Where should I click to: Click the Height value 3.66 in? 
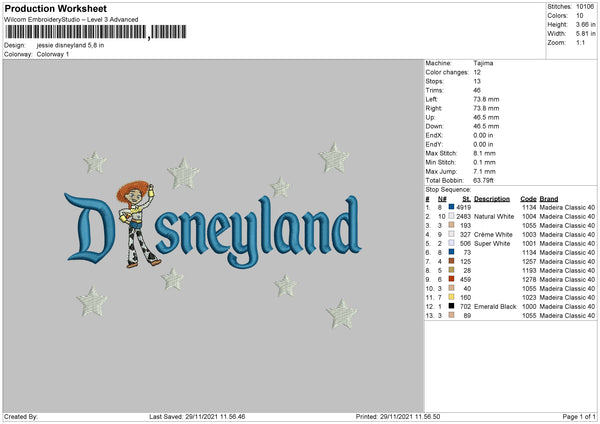pyautogui.click(x=585, y=24)
